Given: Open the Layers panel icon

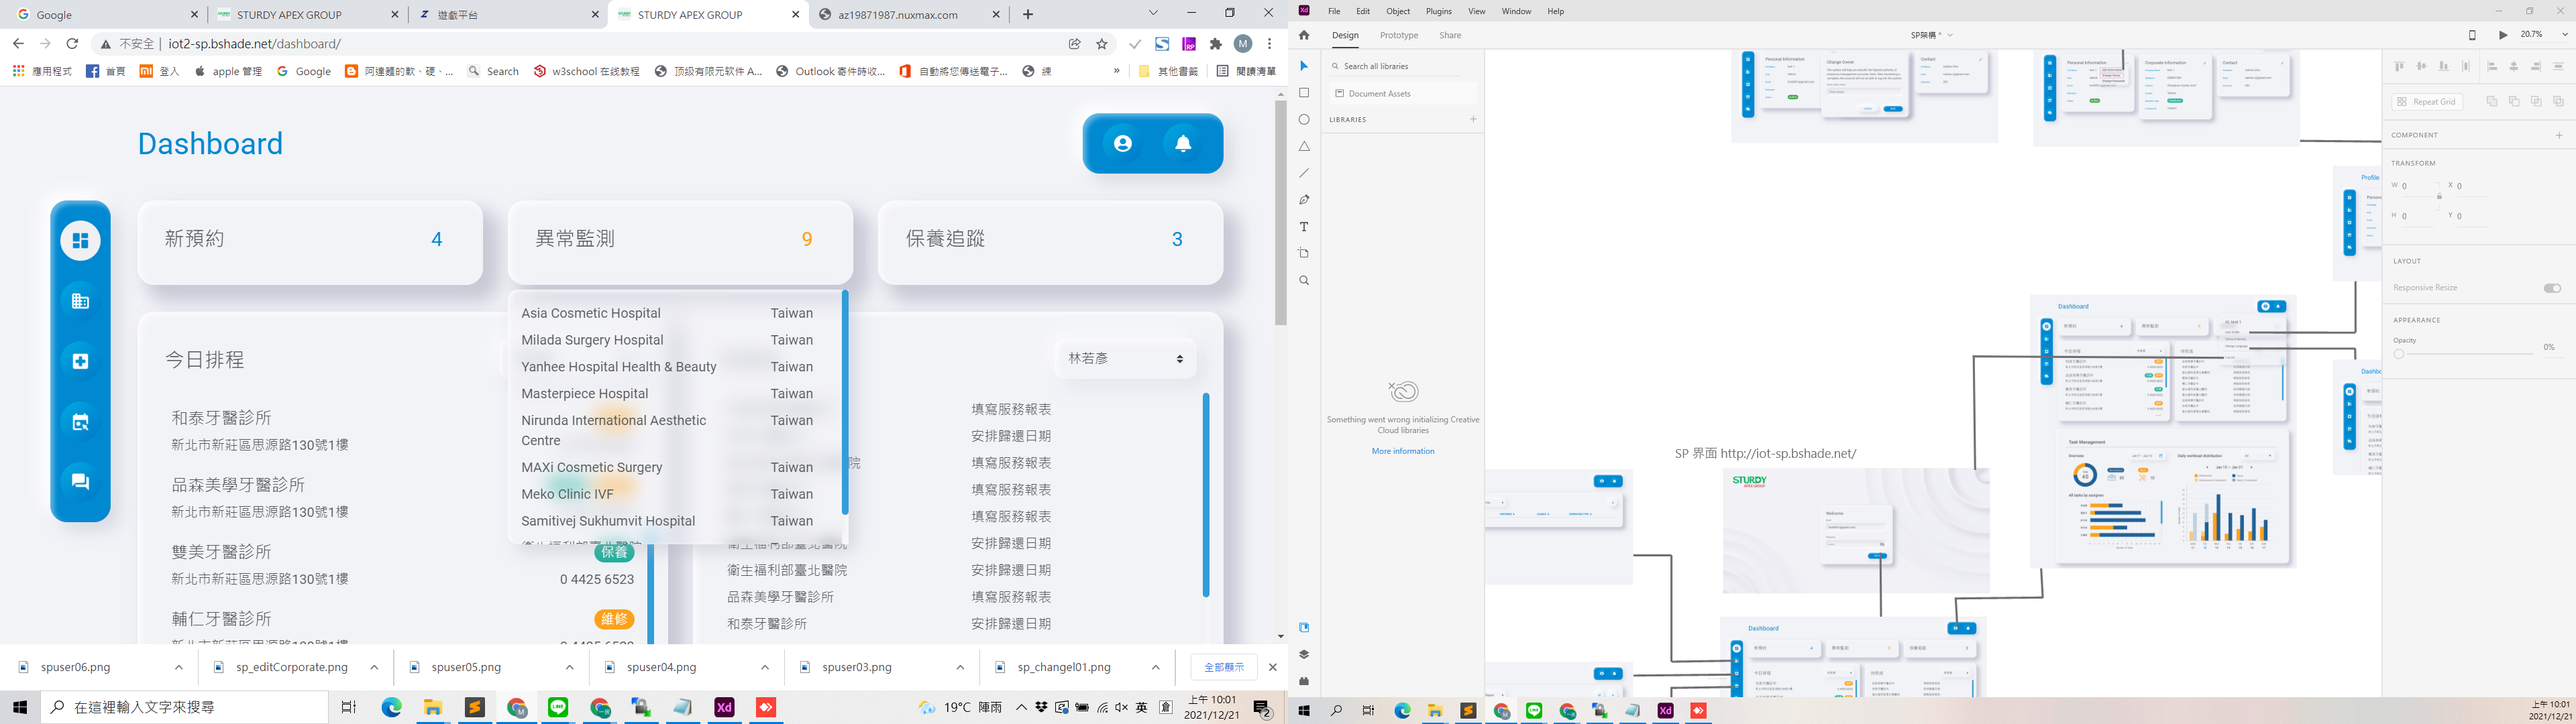Looking at the screenshot, I should tap(1304, 654).
